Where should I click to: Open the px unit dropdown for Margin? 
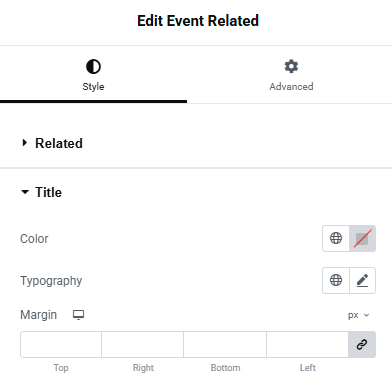point(358,315)
